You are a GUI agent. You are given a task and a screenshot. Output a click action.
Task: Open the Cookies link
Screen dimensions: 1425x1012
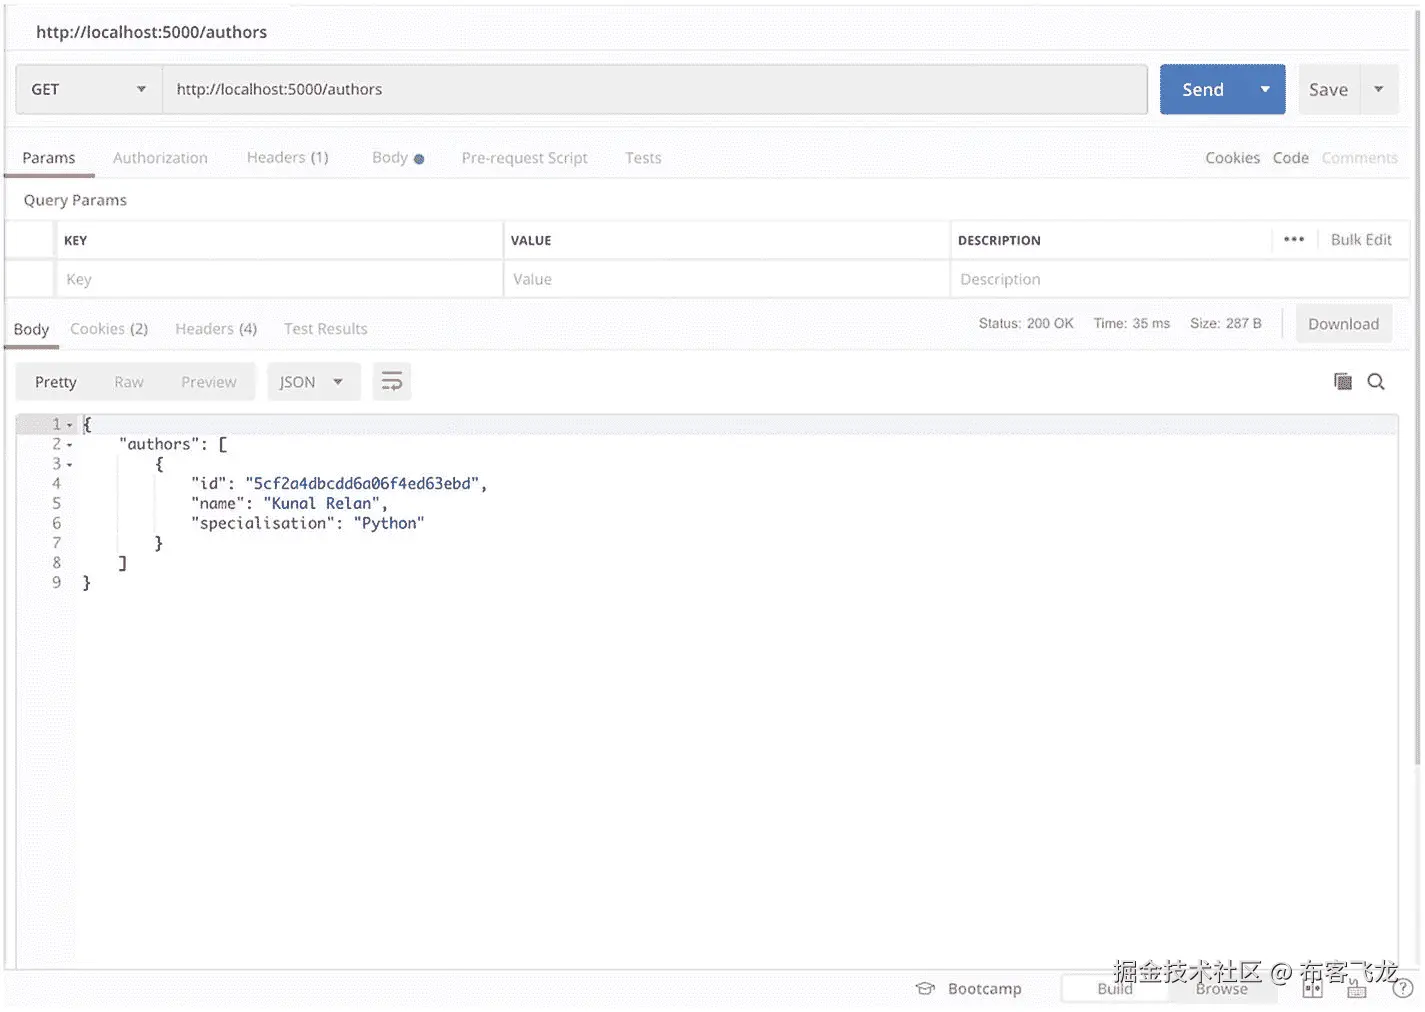(1232, 158)
